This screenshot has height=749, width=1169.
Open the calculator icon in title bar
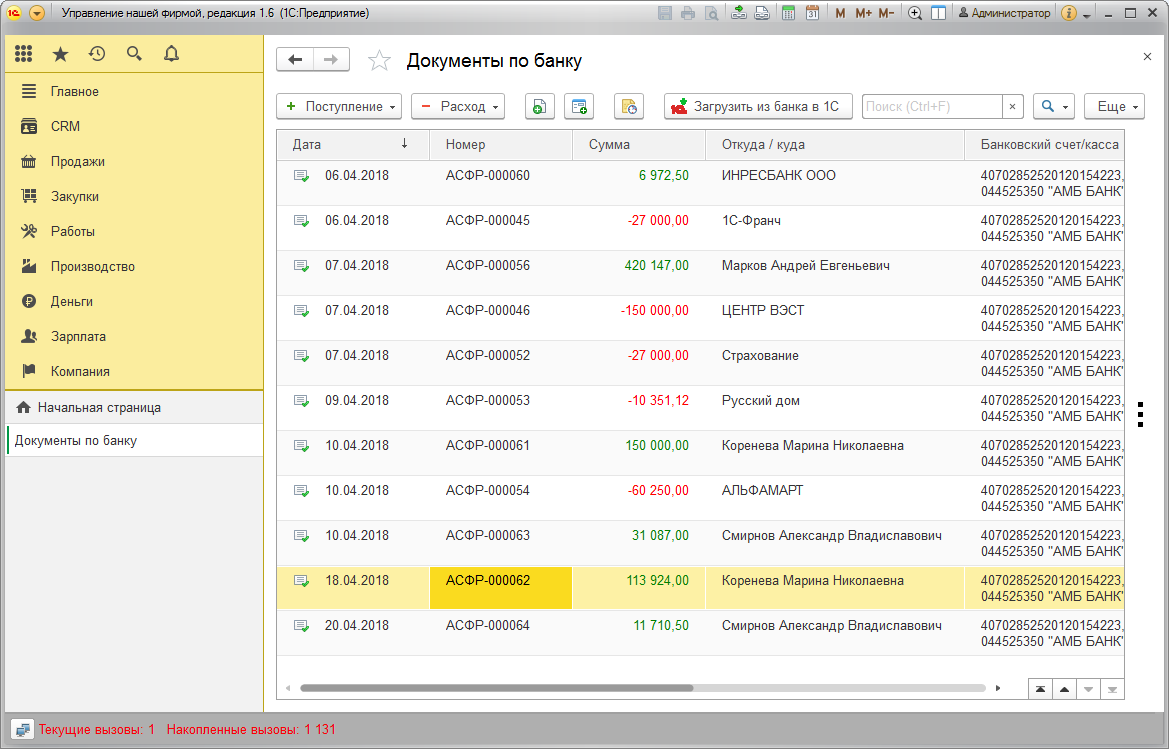pyautogui.click(x=788, y=13)
